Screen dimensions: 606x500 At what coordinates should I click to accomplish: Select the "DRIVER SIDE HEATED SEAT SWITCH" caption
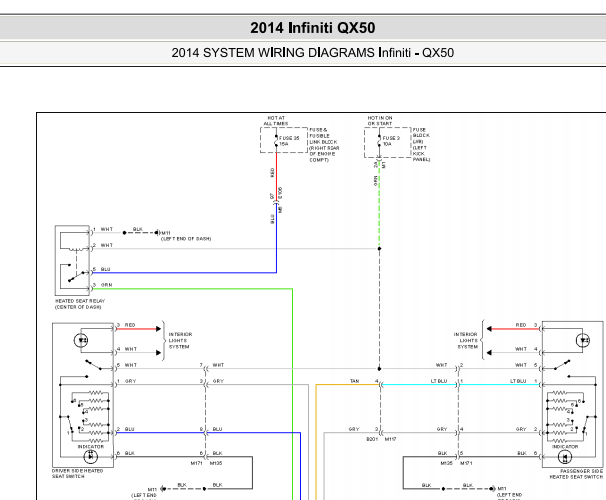coord(77,473)
